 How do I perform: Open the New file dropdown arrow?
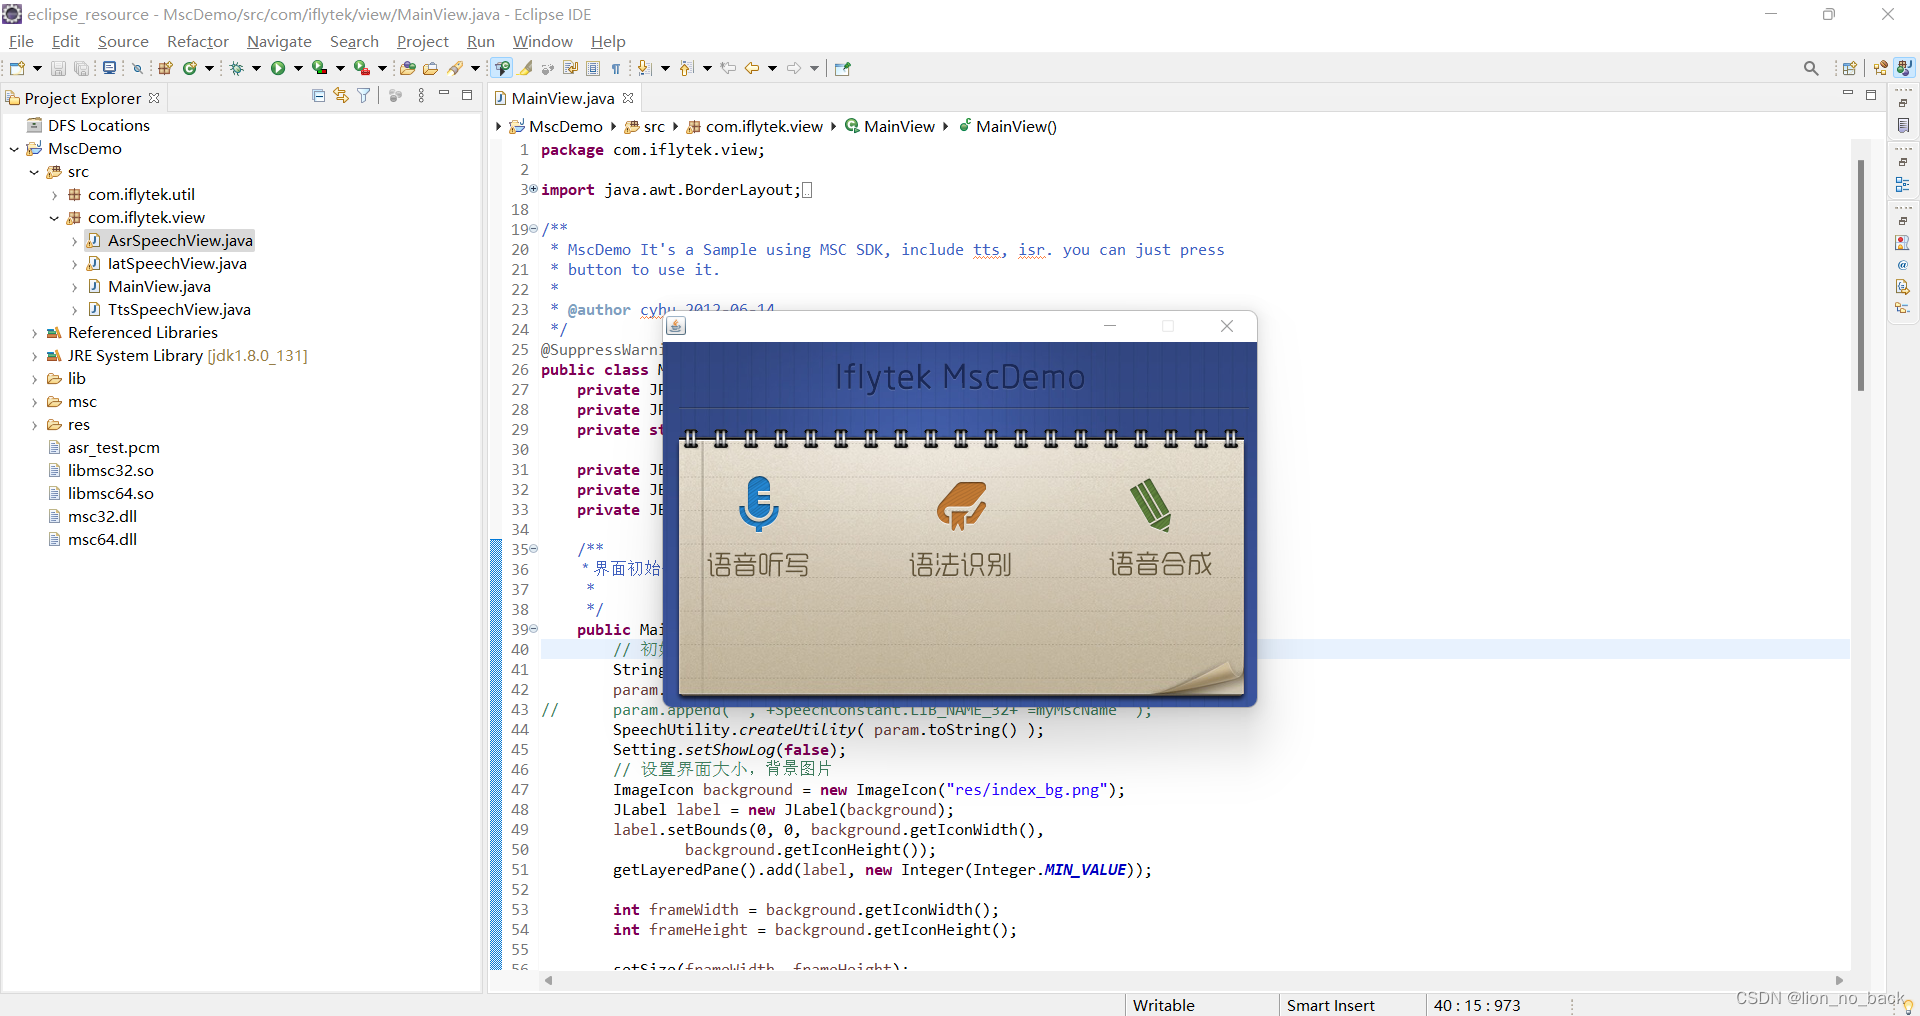37,68
